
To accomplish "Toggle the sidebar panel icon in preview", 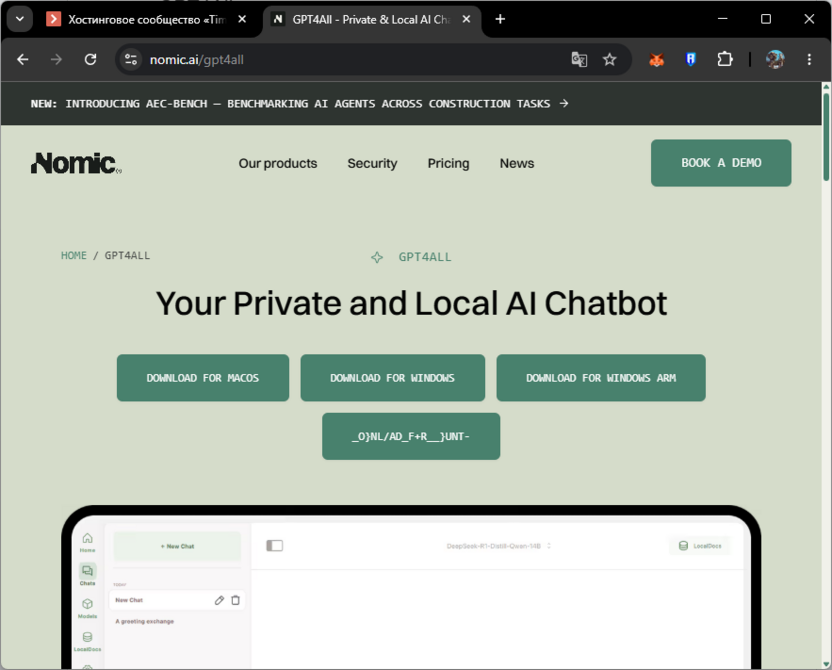I will click(274, 545).
